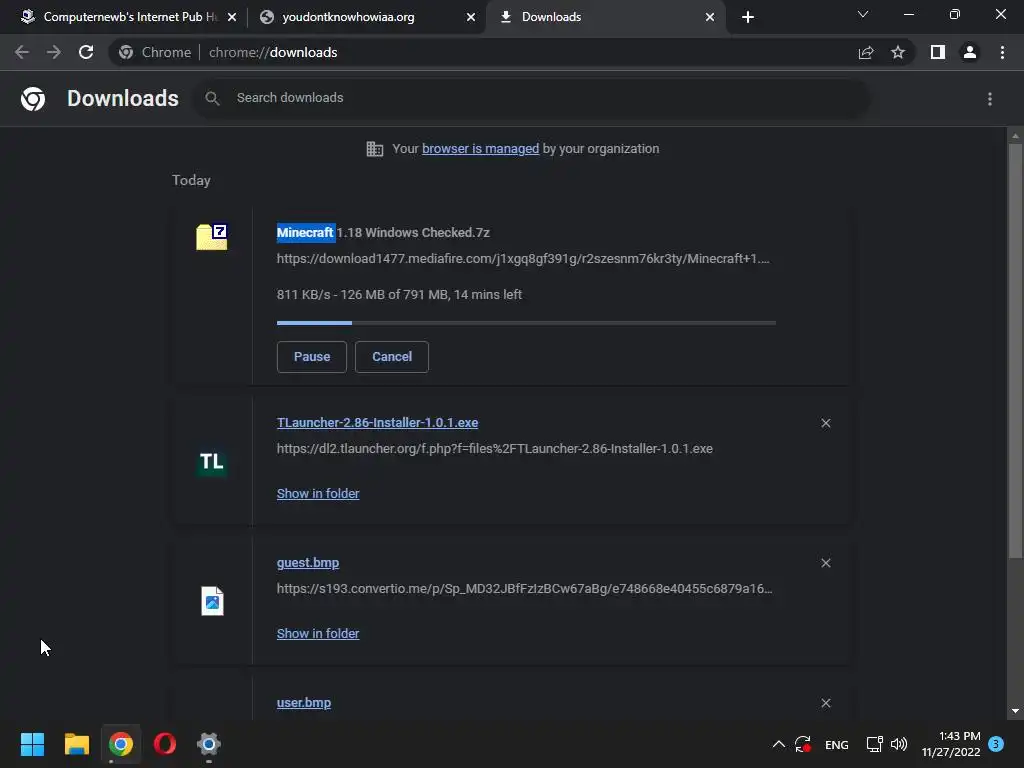Close the Computernewb's Internet Pub tab

pos(232,17)
